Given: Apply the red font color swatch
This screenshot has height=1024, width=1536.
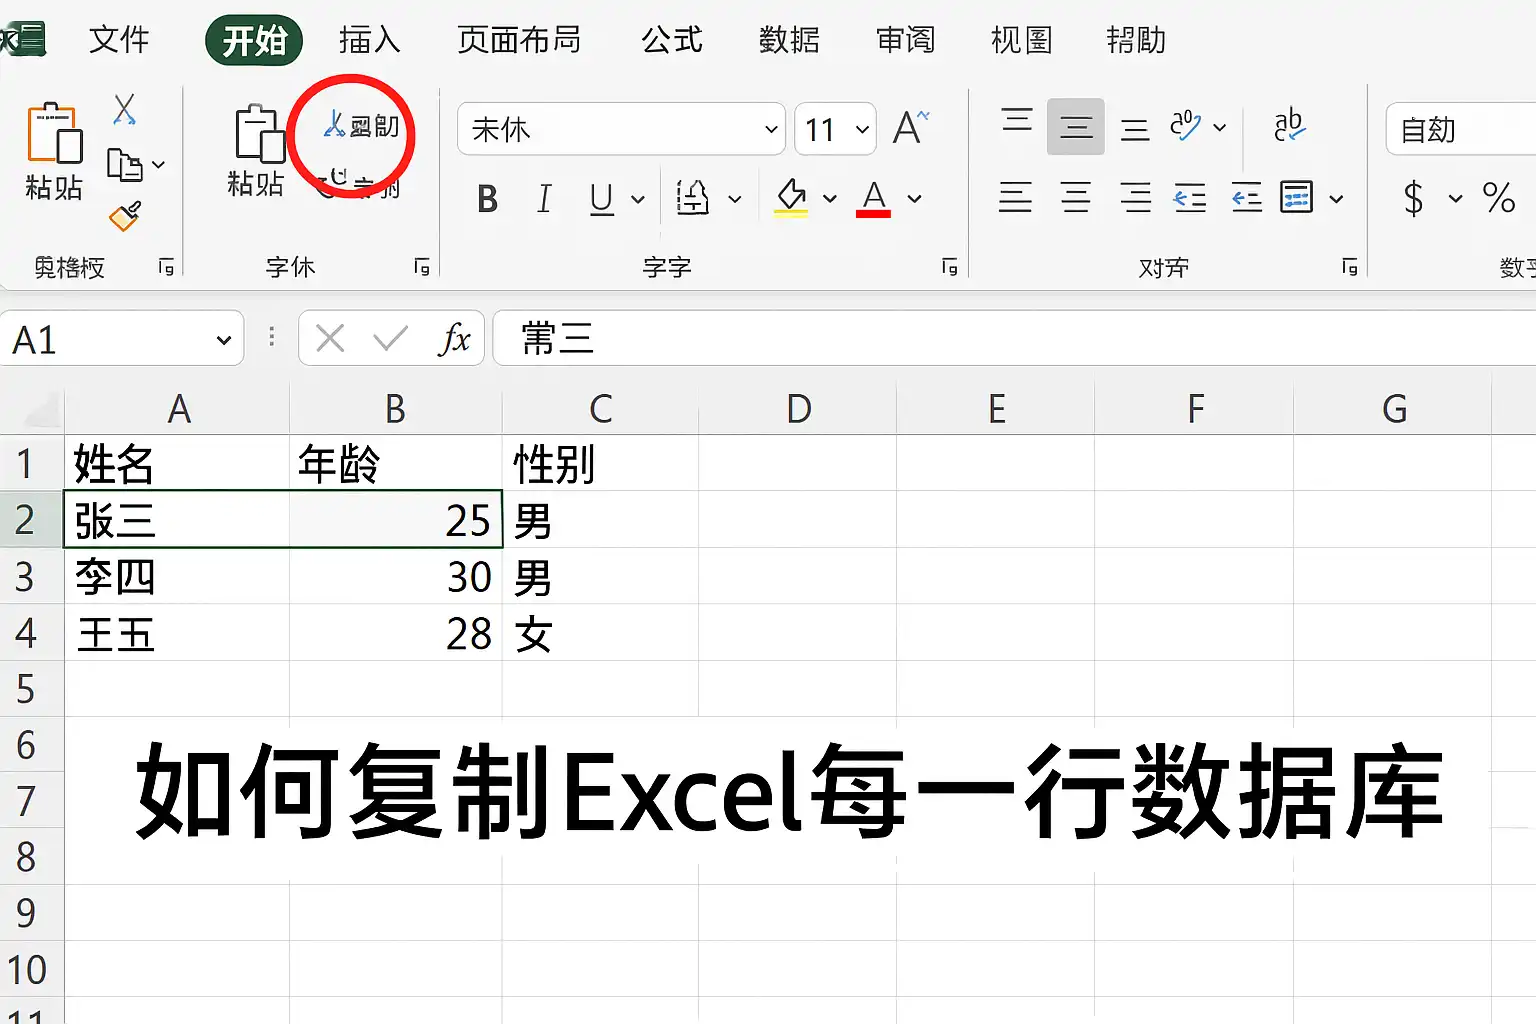Looking at the screenshot, I should [x=874, y=198].
